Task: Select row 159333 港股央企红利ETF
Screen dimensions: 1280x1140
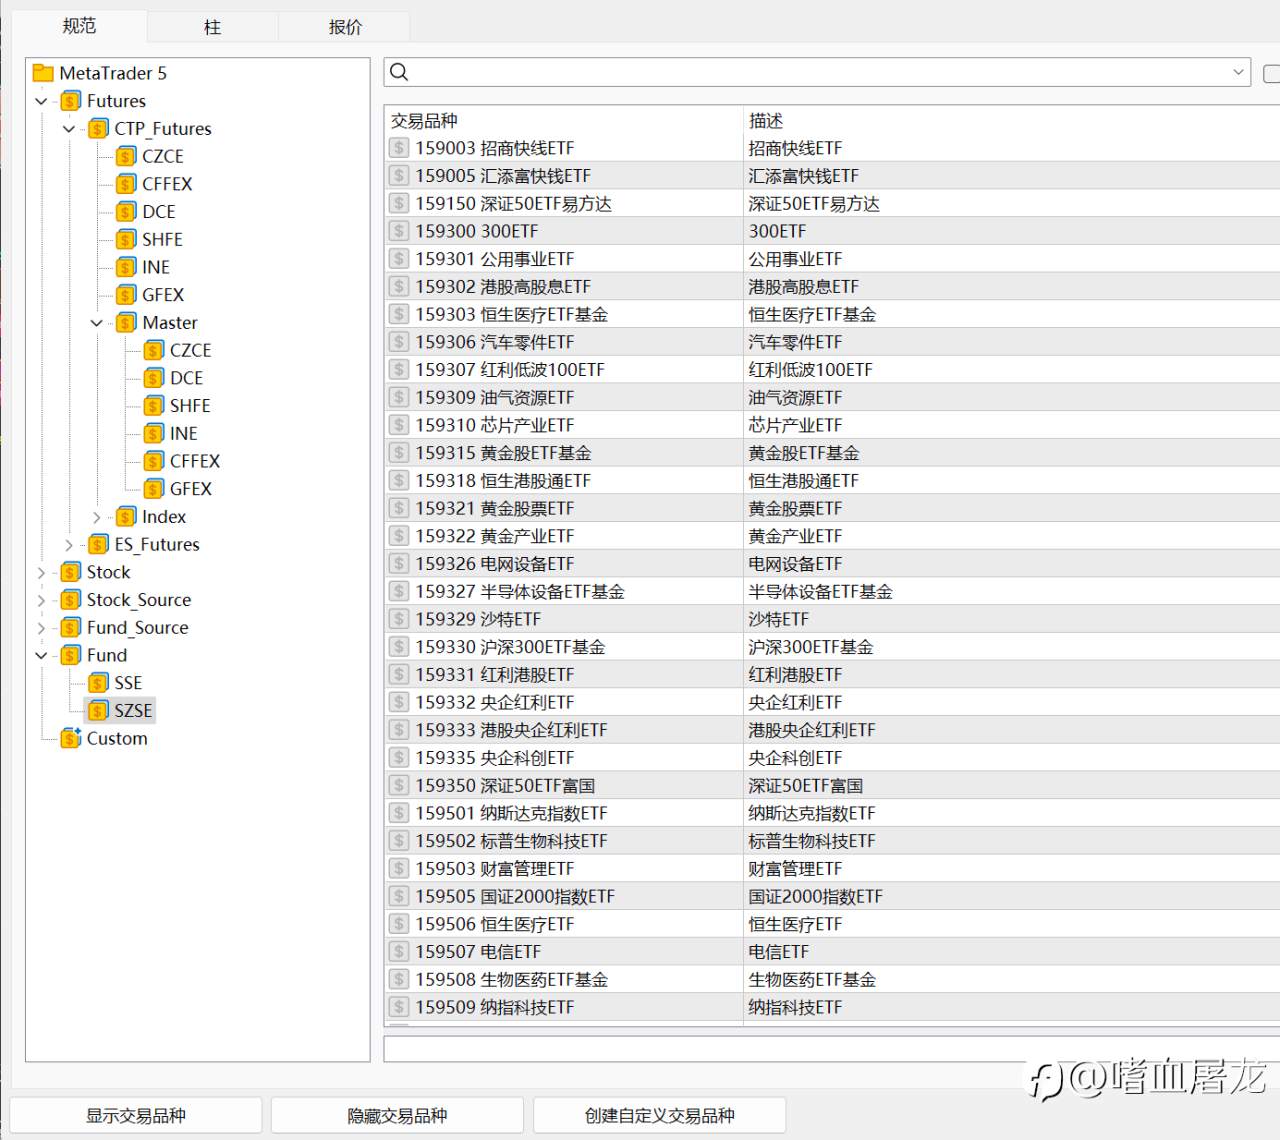Action: (x=832, y=730)
